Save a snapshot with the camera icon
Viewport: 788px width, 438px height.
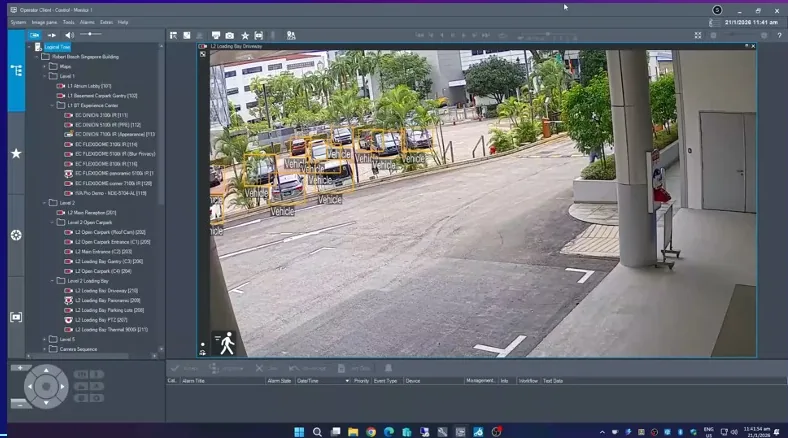point(230,36)
